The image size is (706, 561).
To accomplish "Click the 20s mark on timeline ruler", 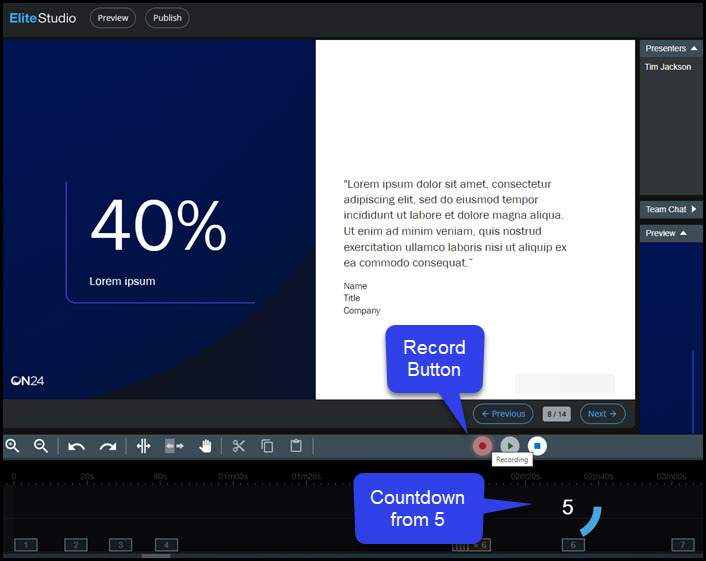I will click(87, 476).
